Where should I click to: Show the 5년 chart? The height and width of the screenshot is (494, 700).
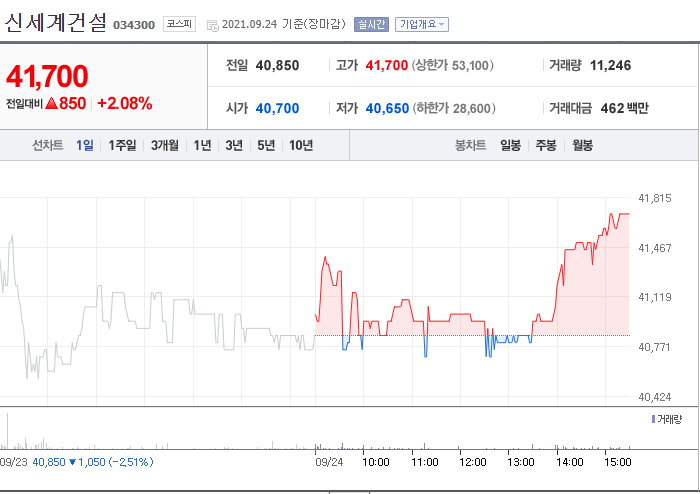click(266, 145)
